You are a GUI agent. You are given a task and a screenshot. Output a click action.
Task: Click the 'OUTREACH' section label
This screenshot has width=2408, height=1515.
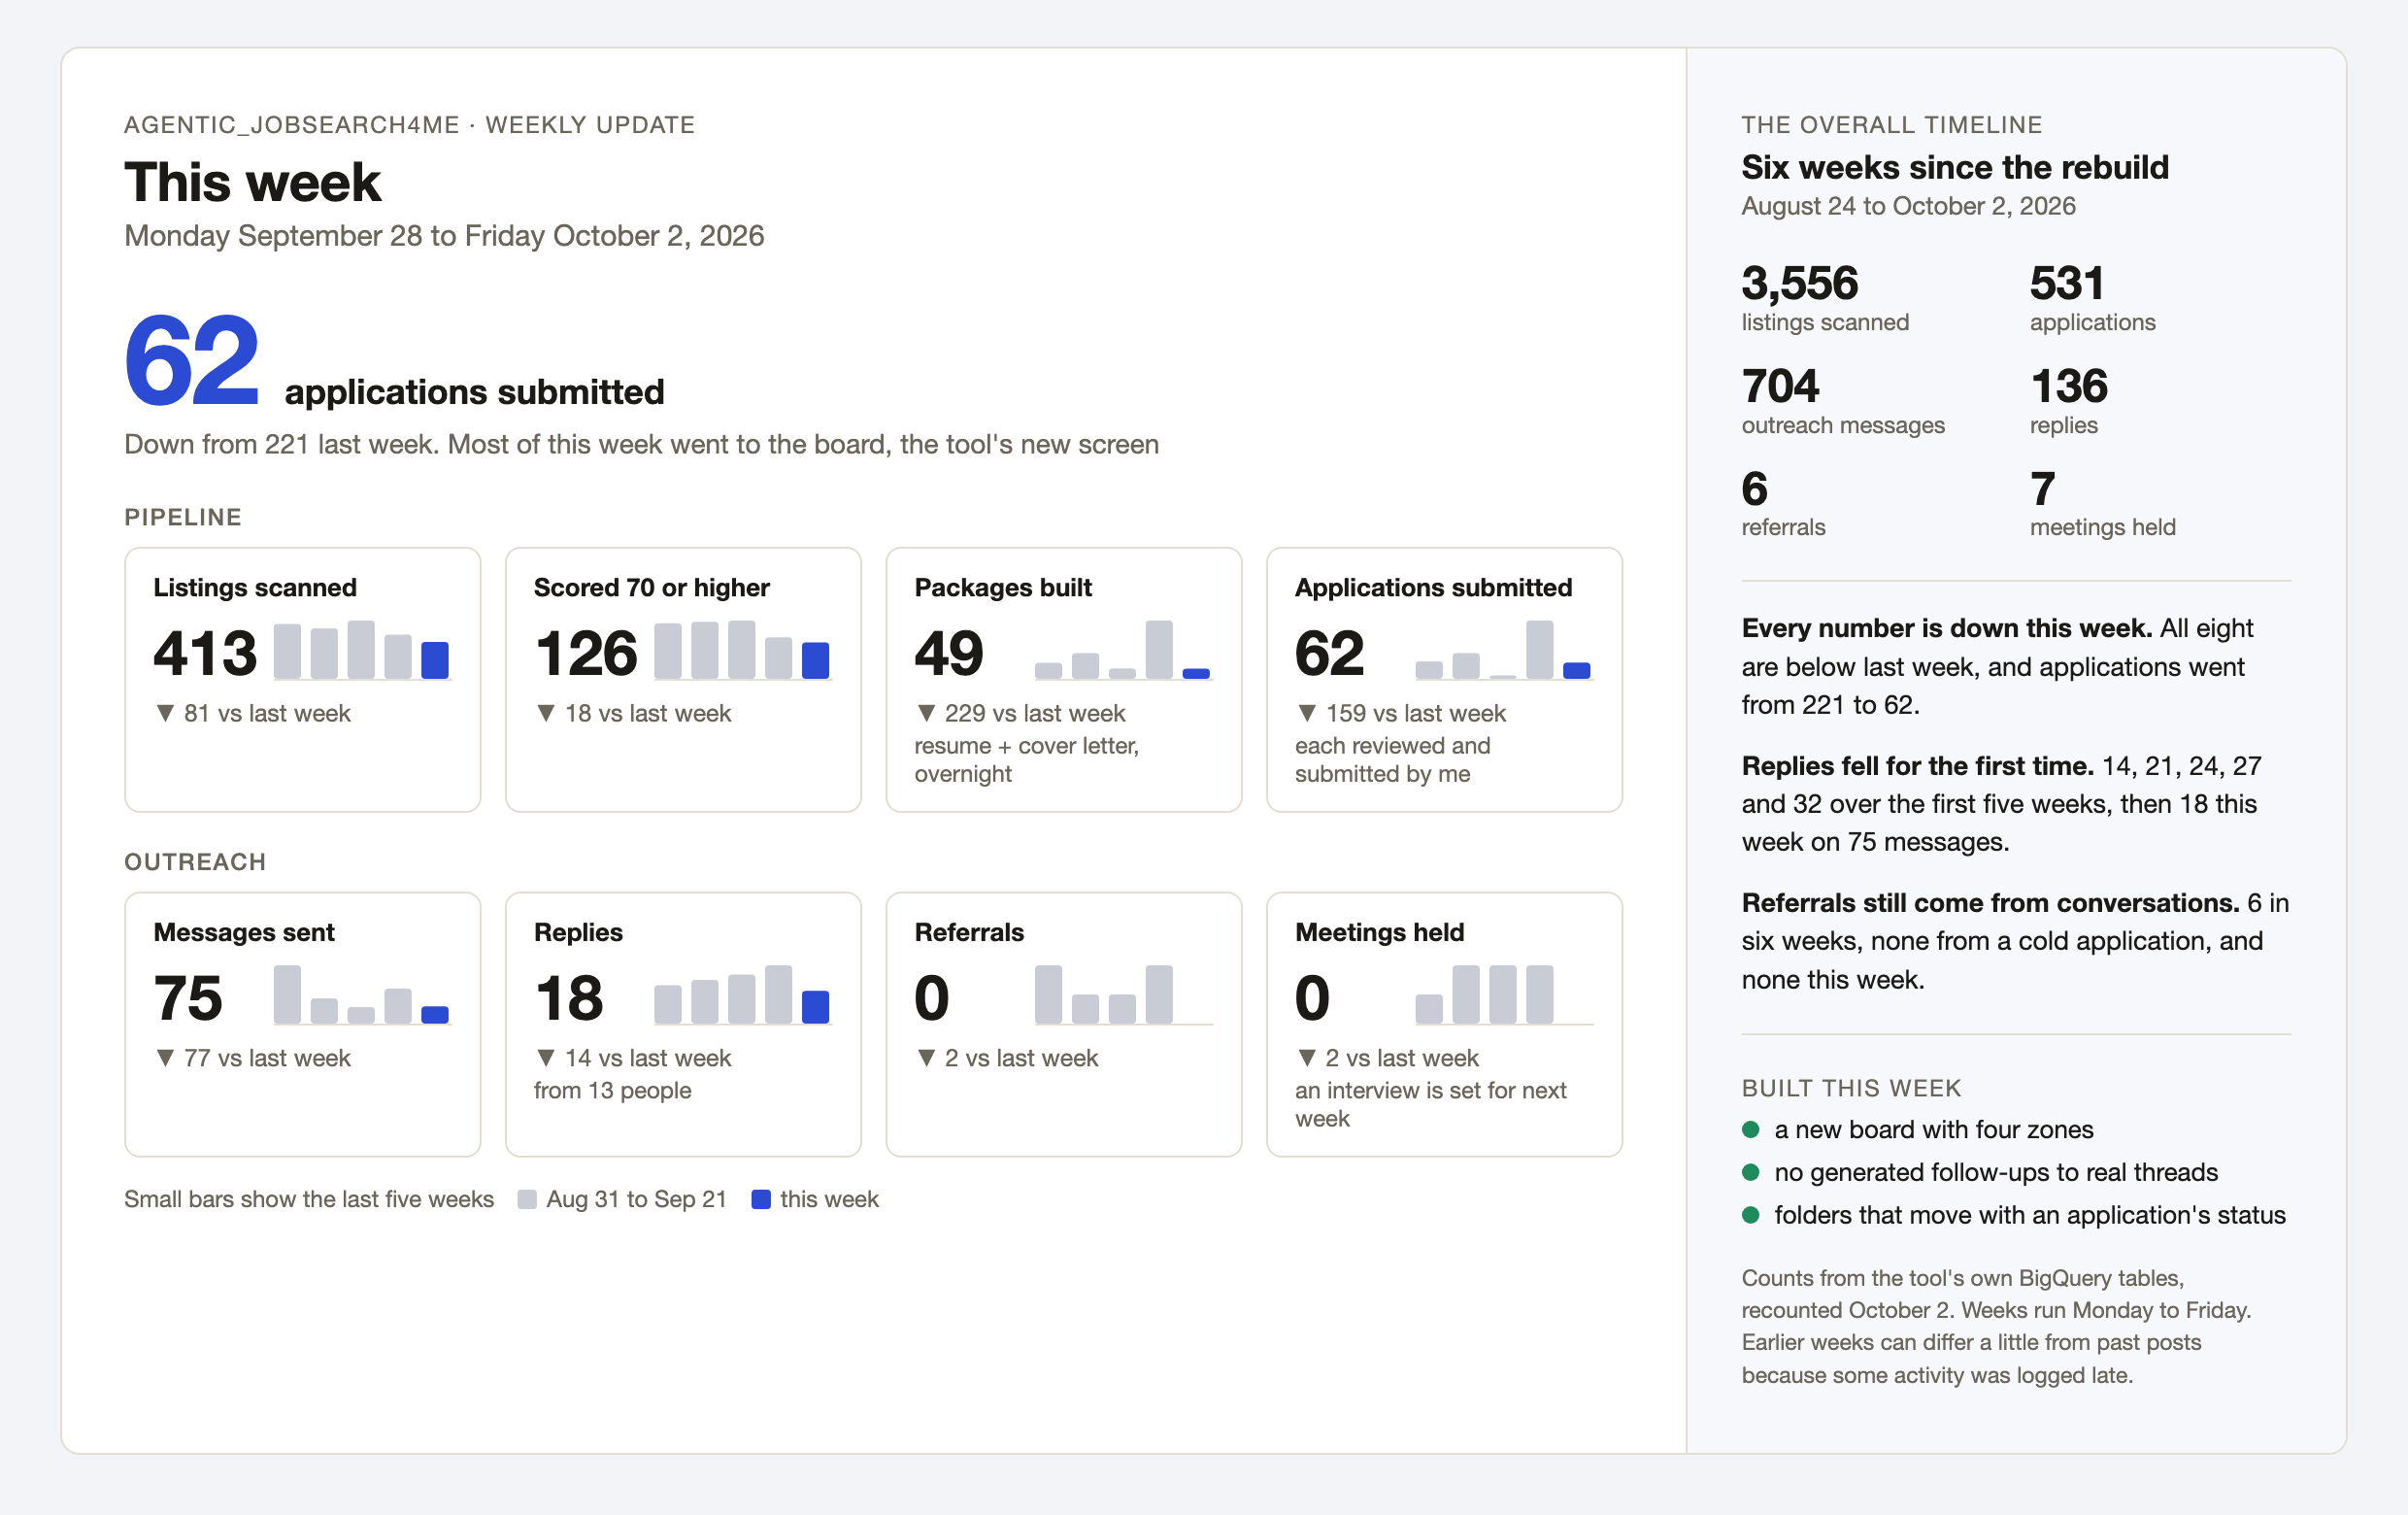coord(195,862)
